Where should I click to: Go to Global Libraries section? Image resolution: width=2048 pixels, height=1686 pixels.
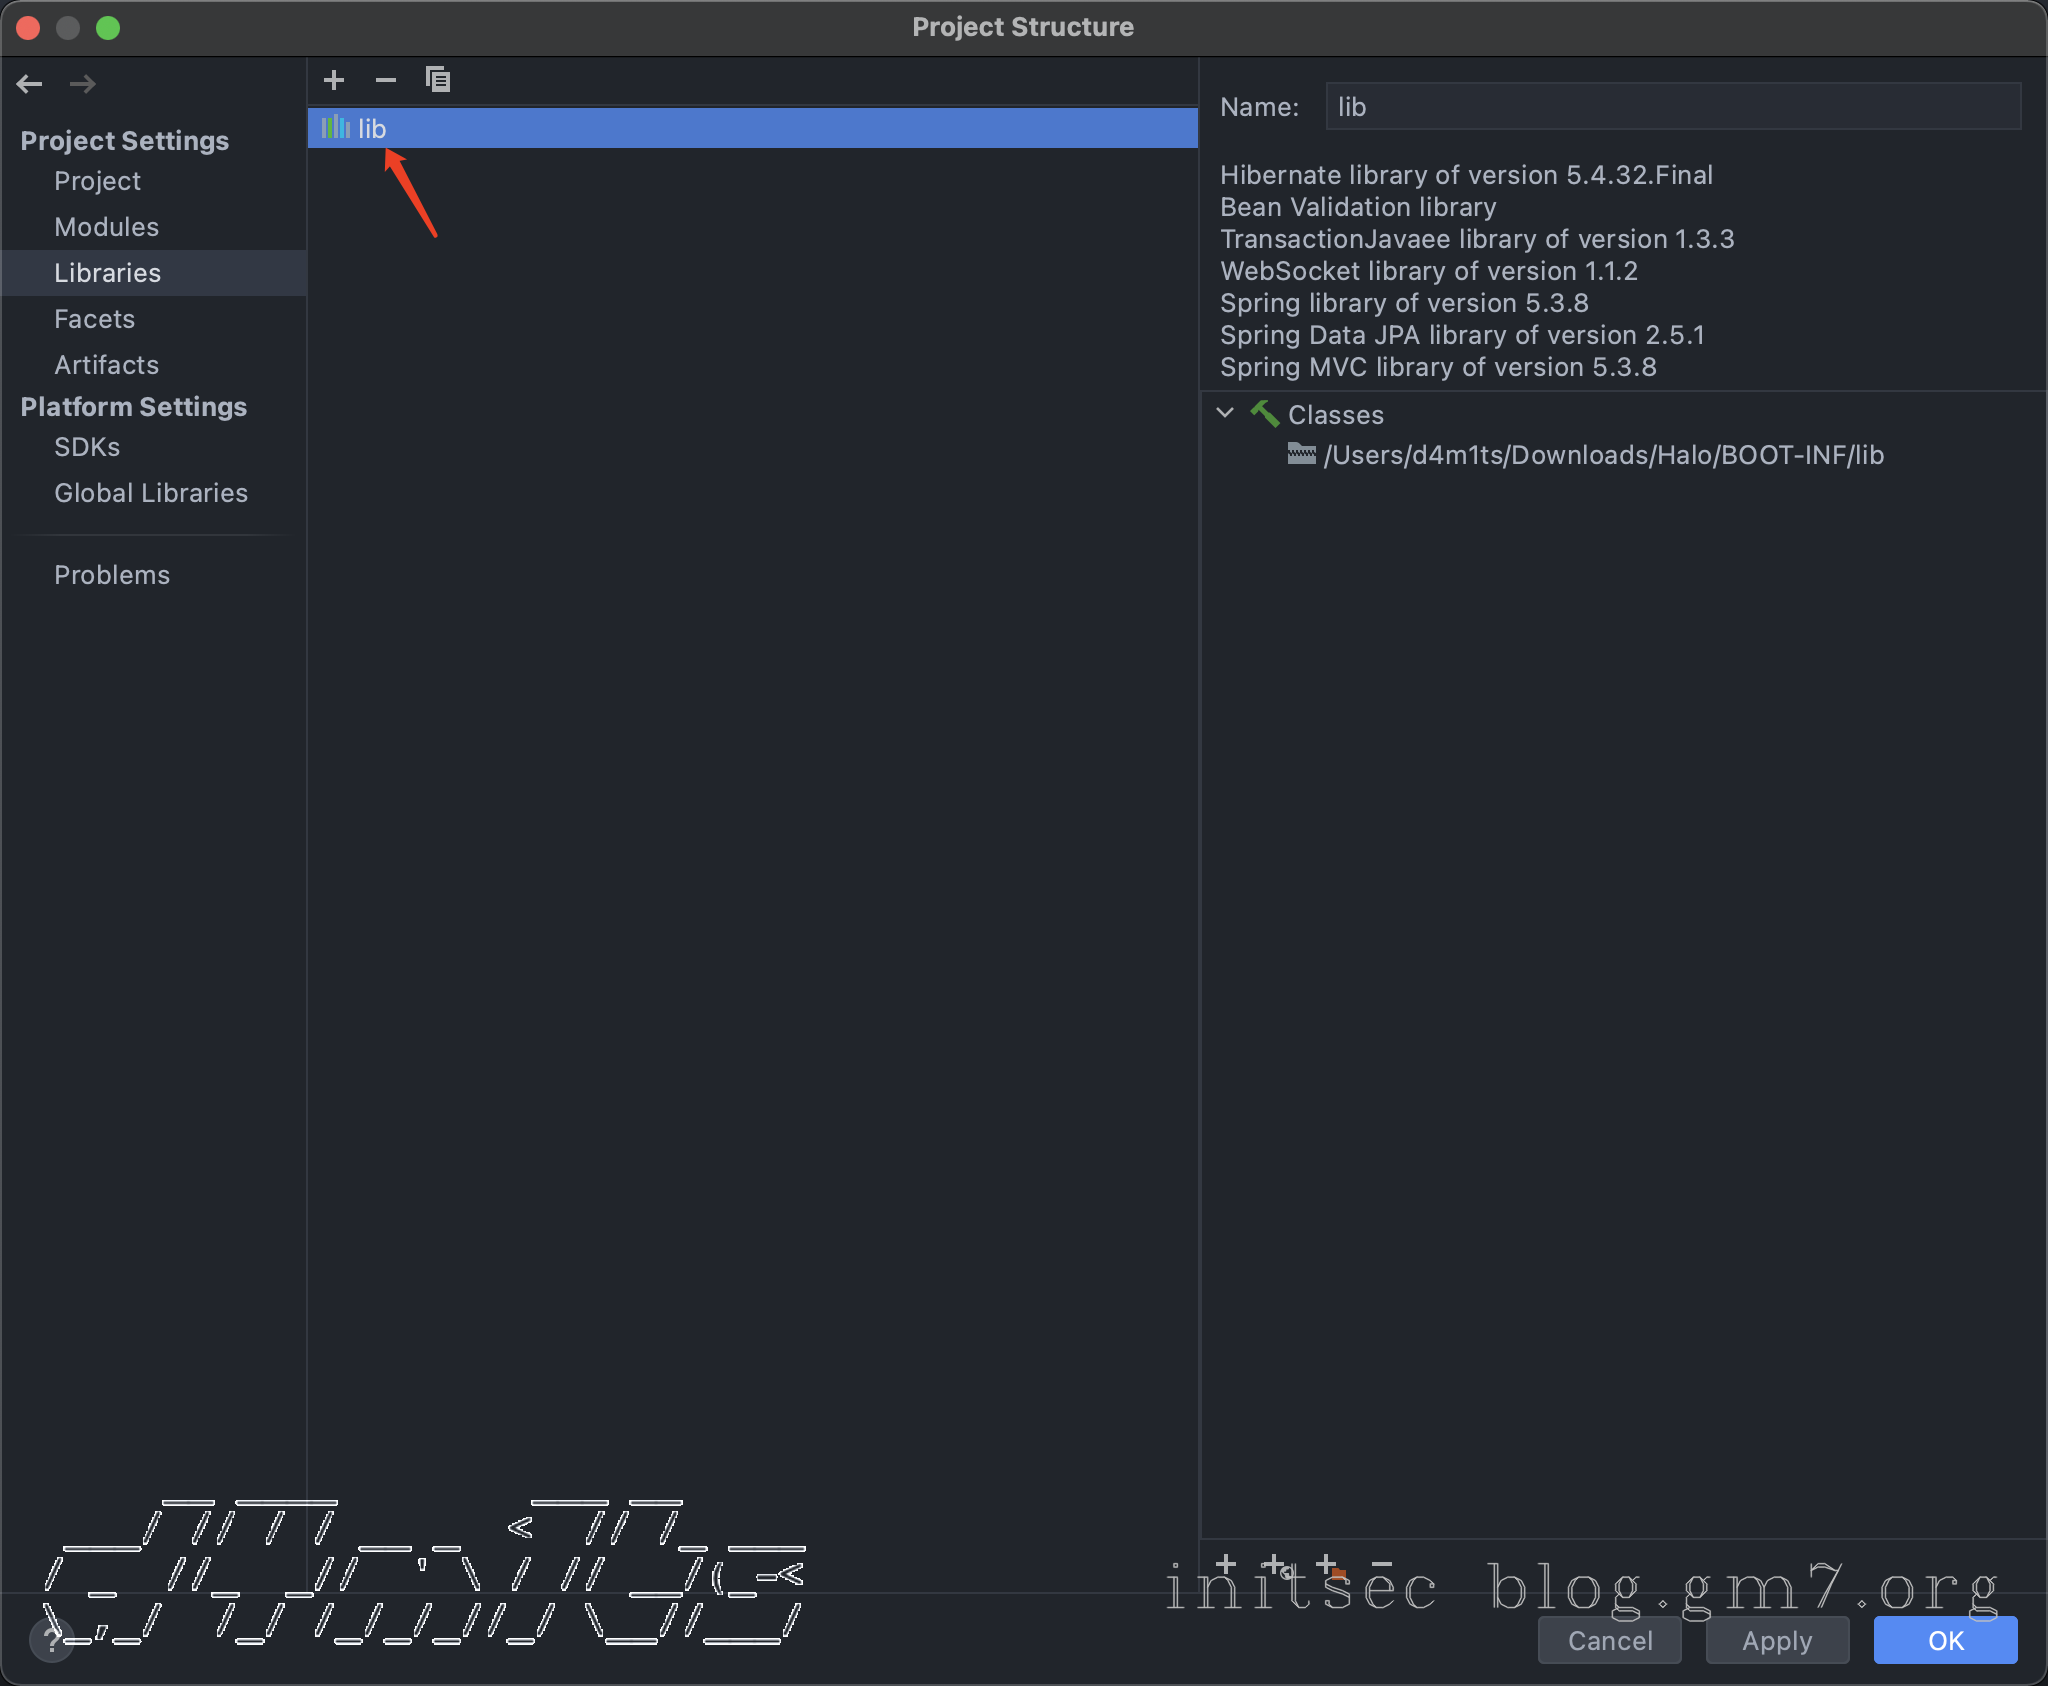pyautogui.click(x=150, y=493)
